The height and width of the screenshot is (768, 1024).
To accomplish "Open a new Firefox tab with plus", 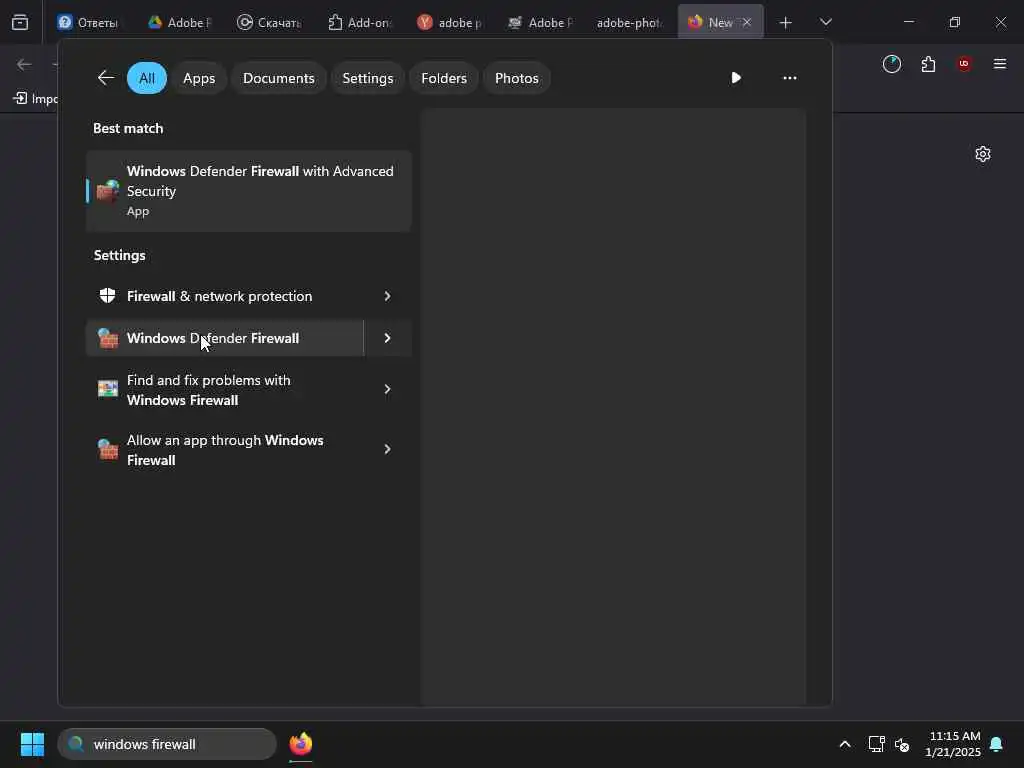I will [x=786, y=23].
